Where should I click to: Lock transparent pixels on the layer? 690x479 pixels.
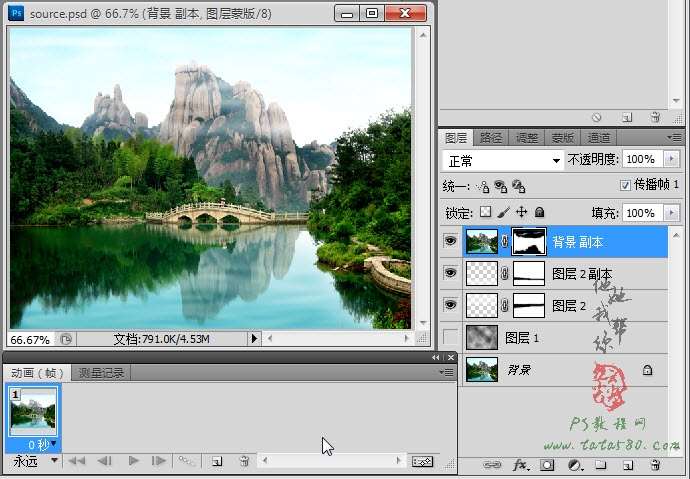click(x=485, y=212)
